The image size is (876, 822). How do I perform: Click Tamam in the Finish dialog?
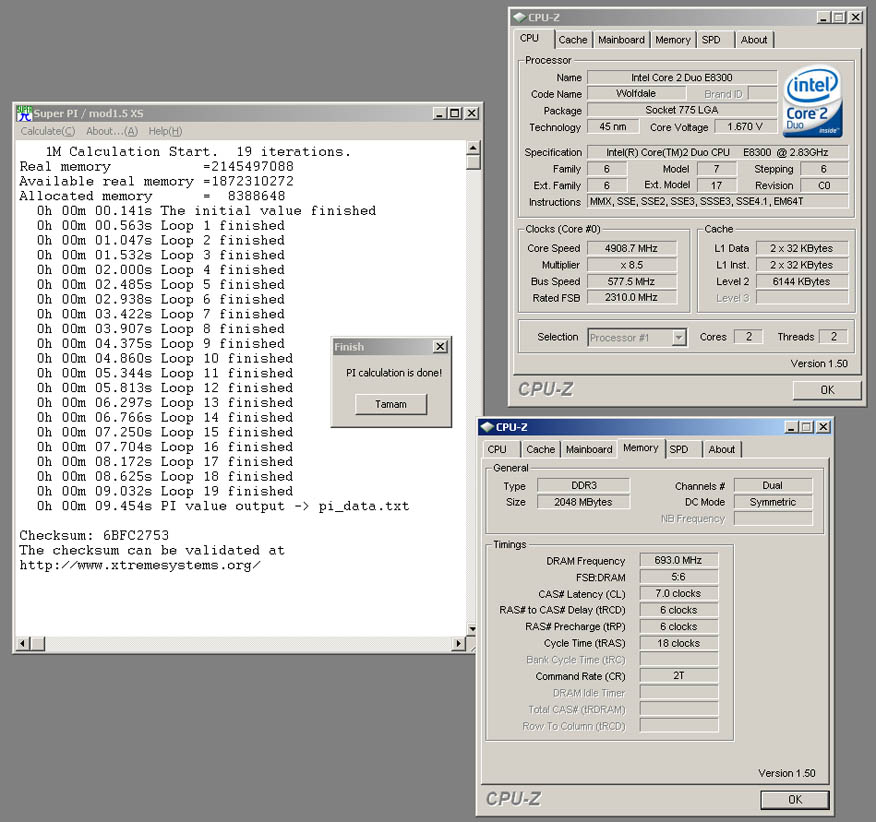[391, 404]
